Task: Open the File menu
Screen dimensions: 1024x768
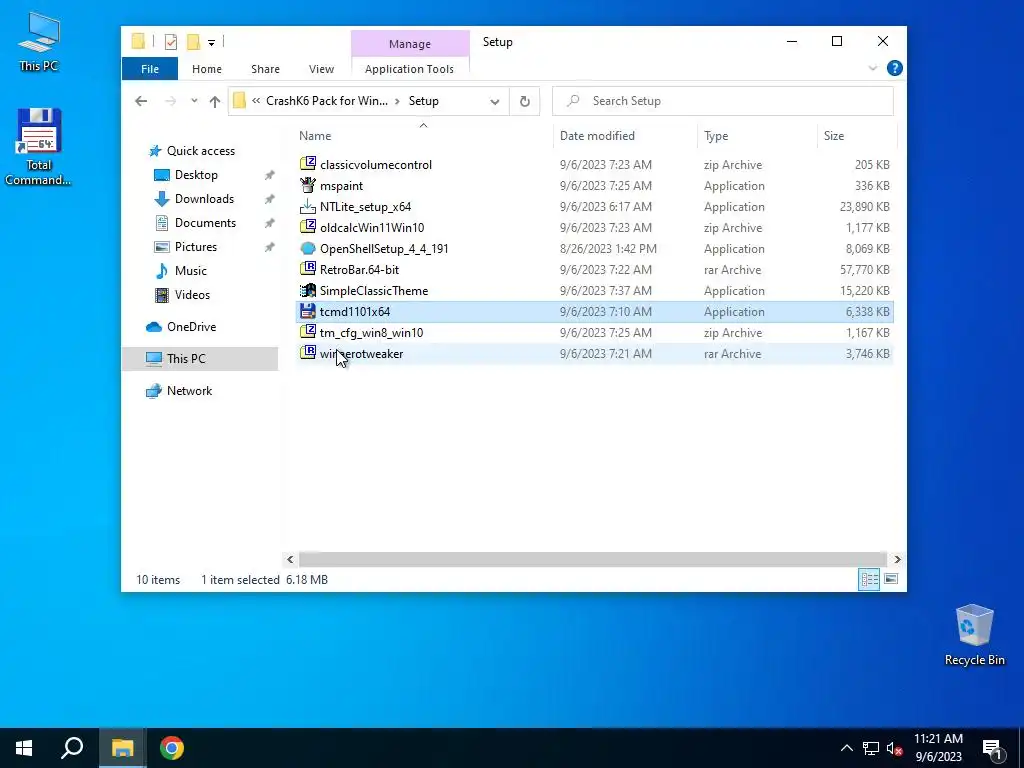Action: (x=150, y=69)
